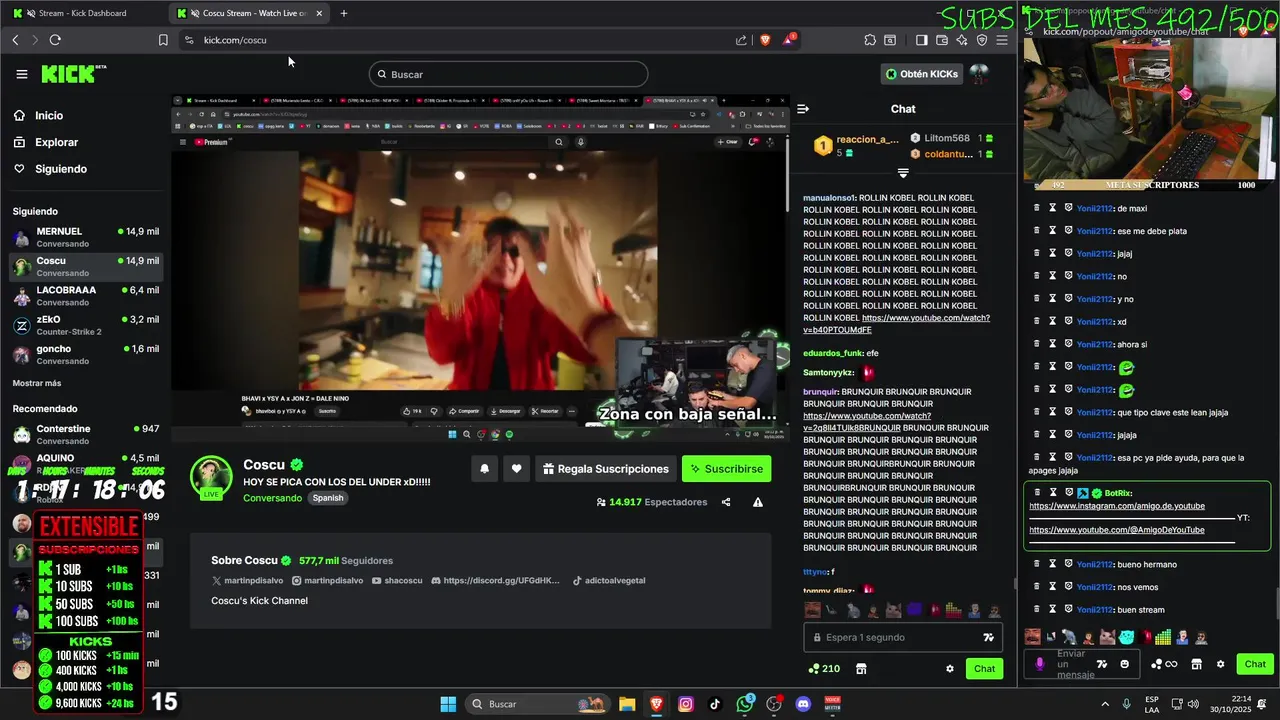Open the Kick hamburger sidebar menu

22,74
